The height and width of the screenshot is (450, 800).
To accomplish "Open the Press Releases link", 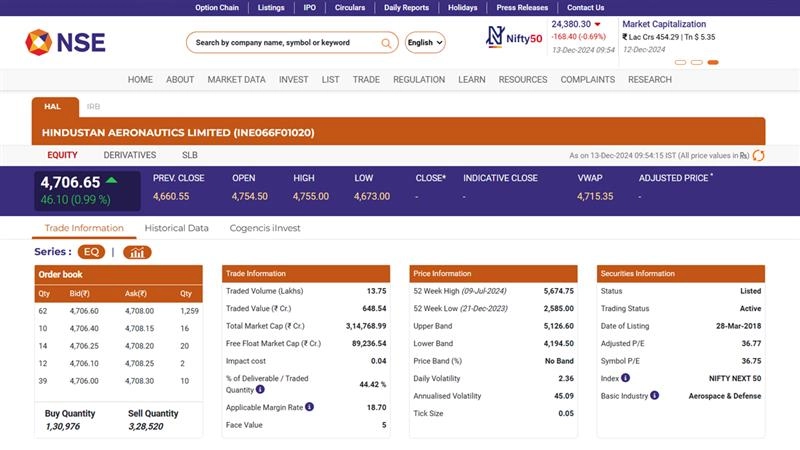I will tap(522, 7).
